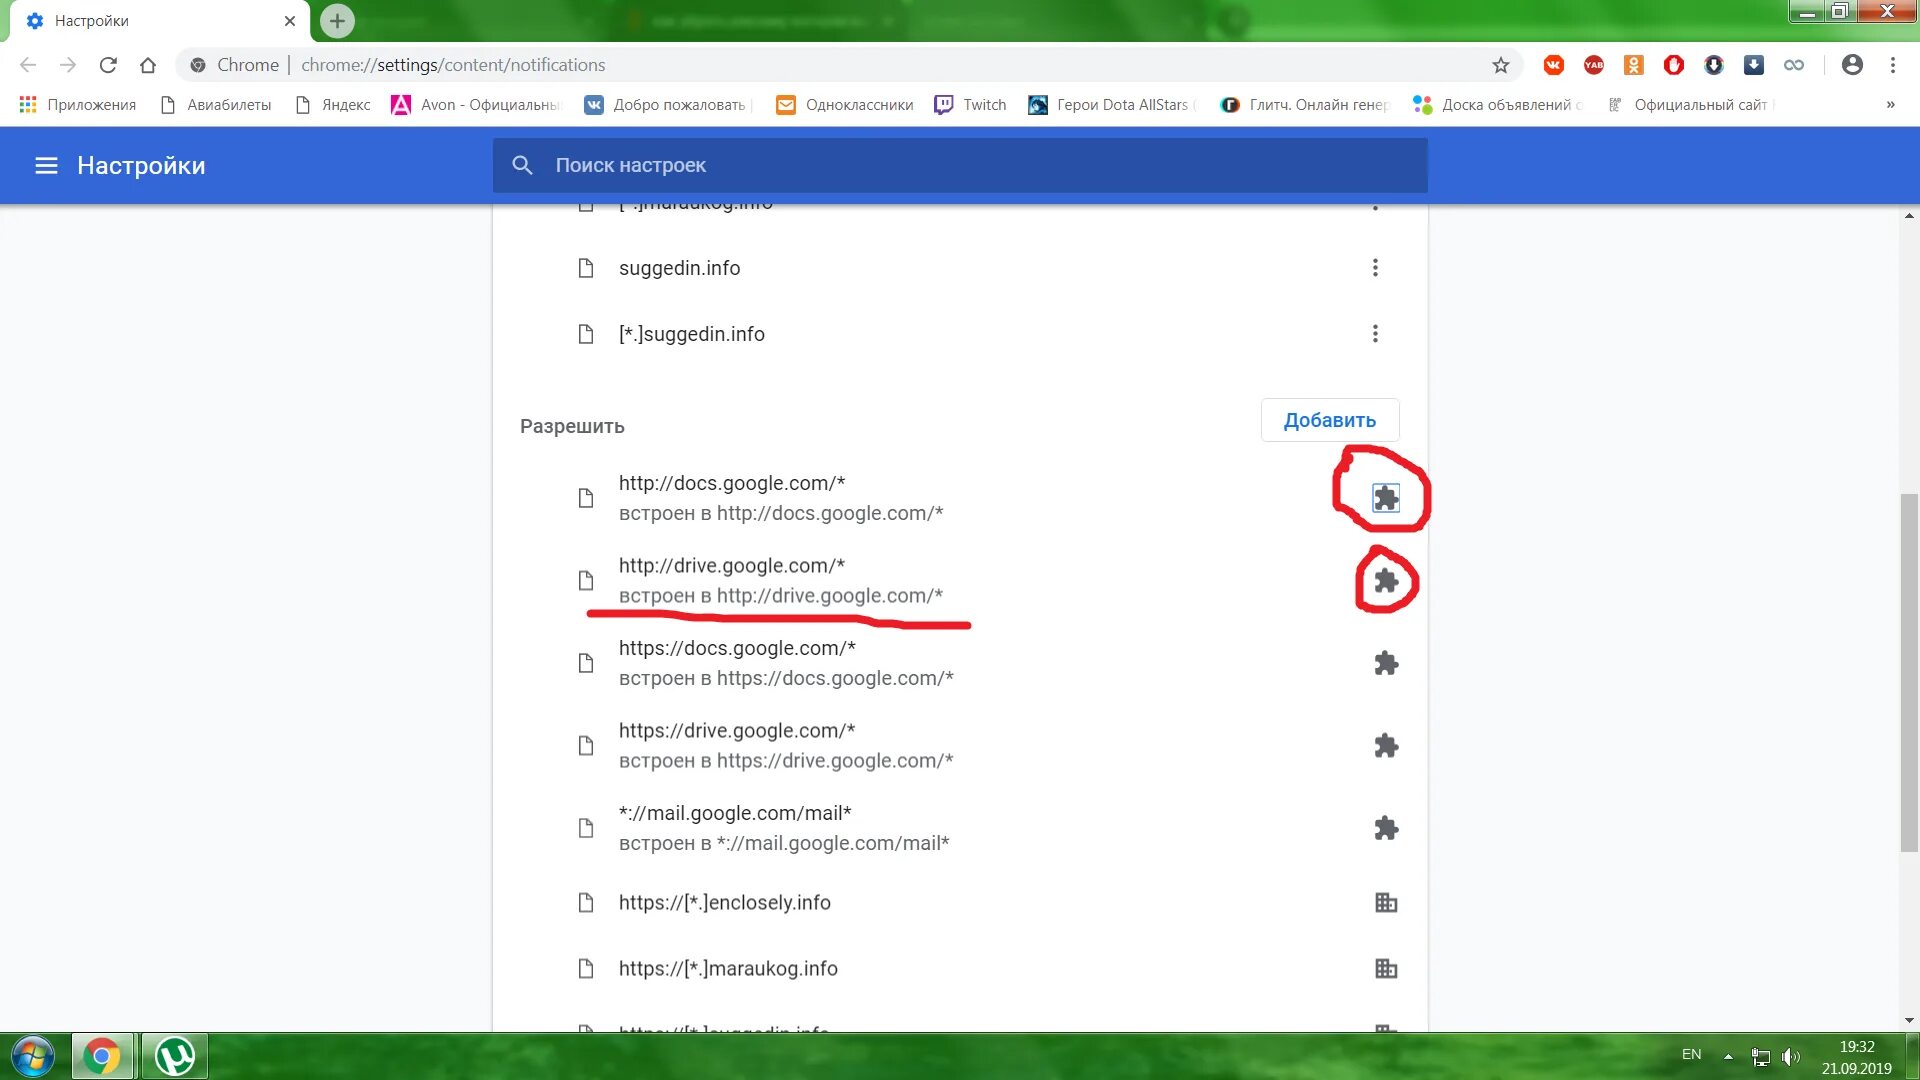Click the grid icon for https://[*.]enclosely.info
The image size is (1920, 1080).
[x=1385, y=902]
